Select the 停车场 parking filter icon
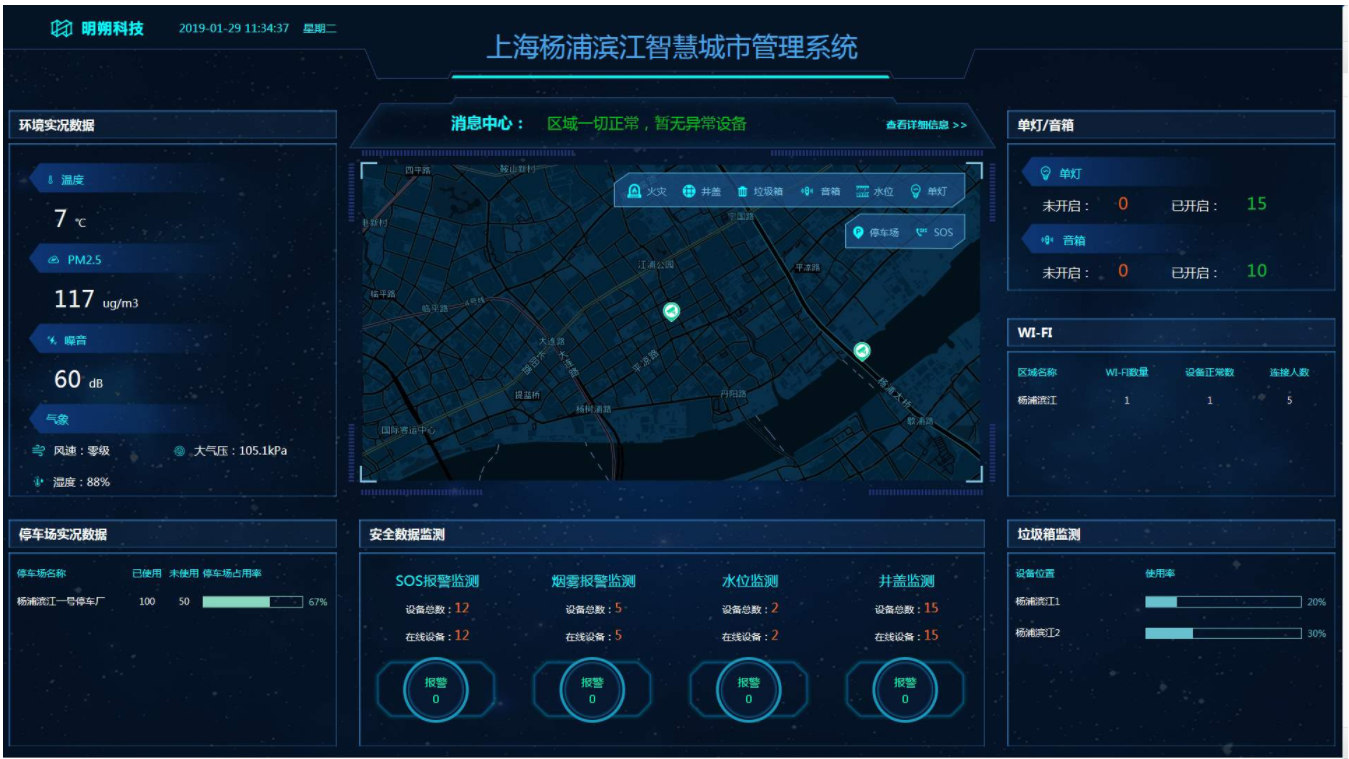This screenshot has height=759, width=1349. 858,233
